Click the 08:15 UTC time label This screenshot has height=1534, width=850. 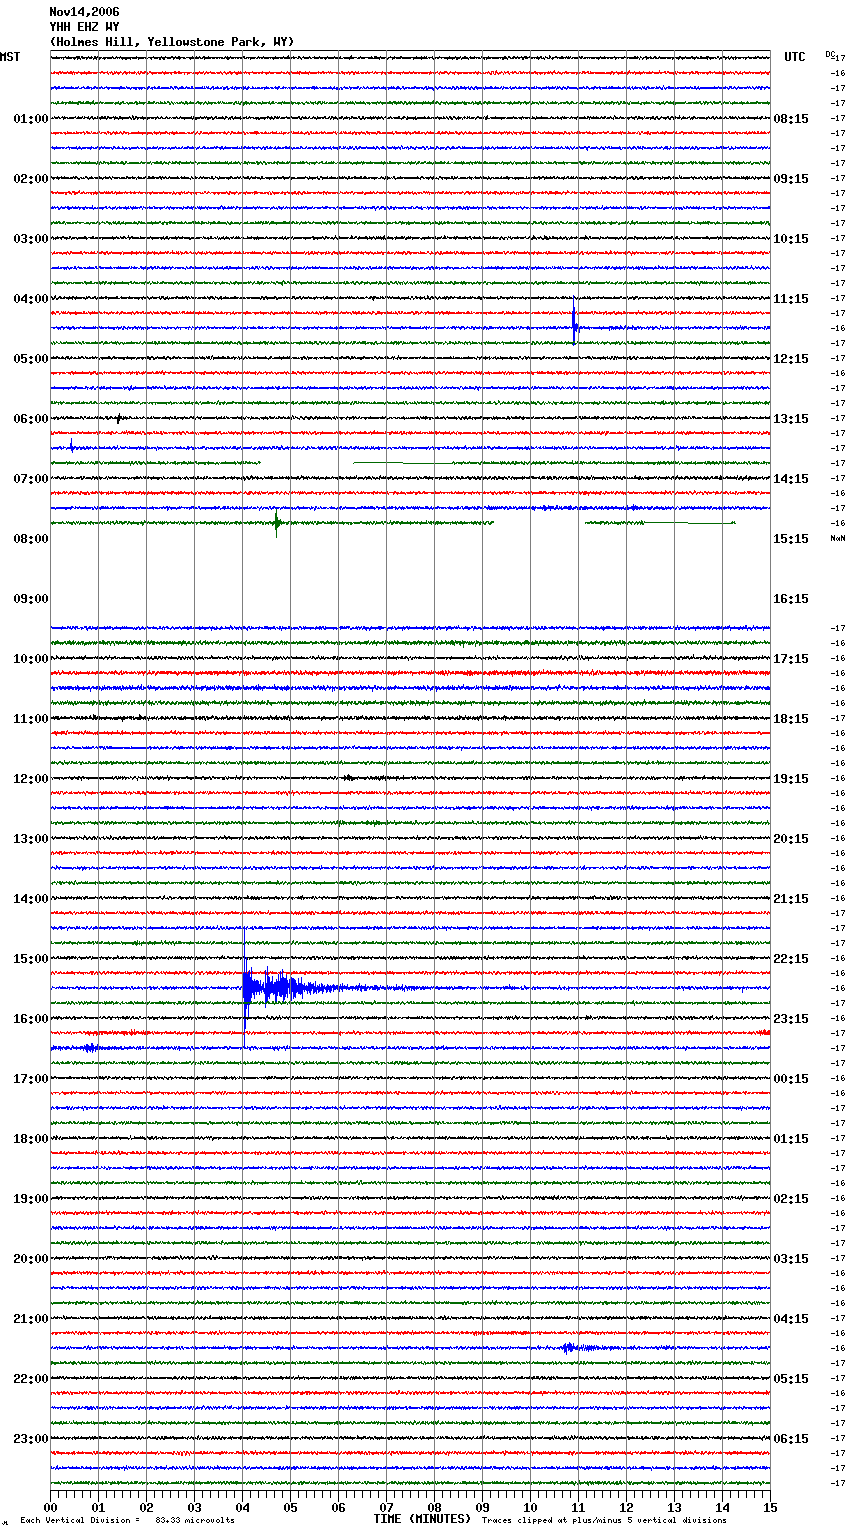click(x=791, y=119)
